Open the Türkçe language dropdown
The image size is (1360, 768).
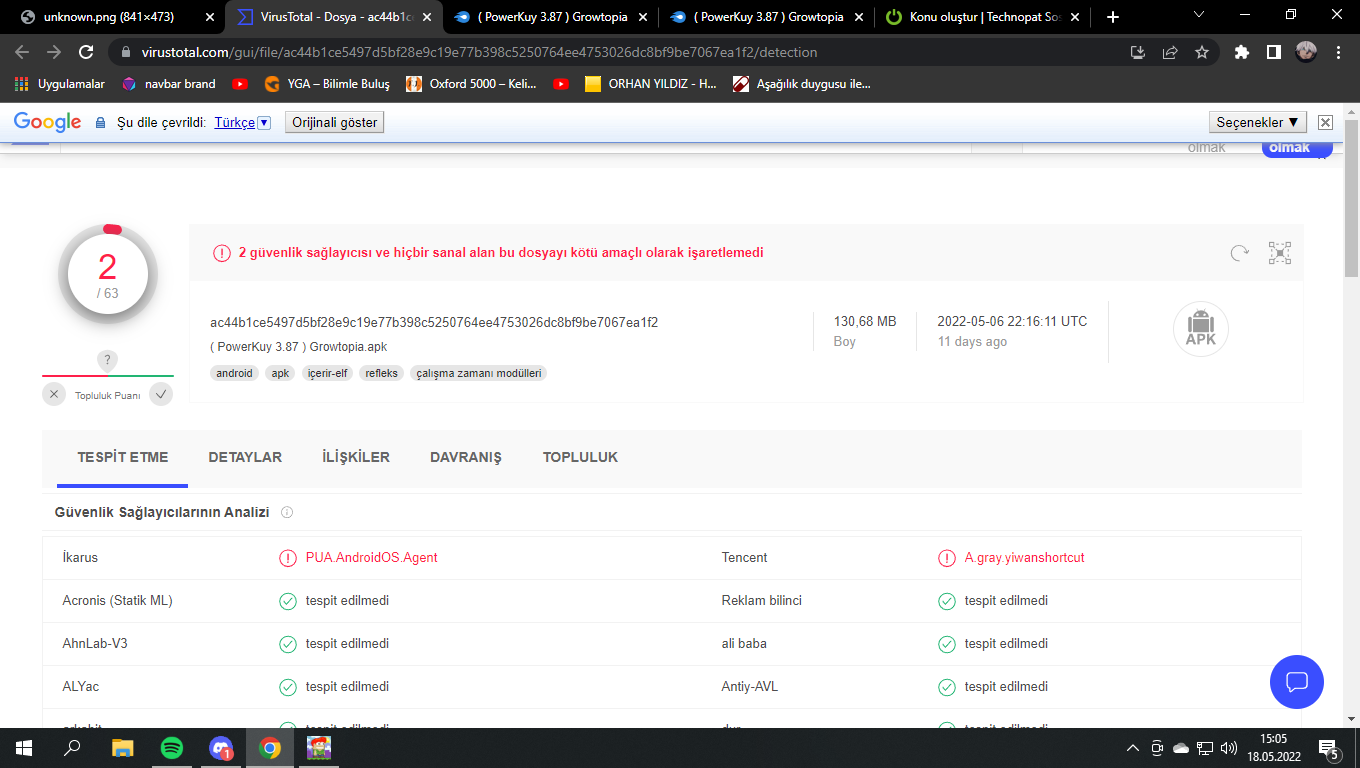(242, 122)
